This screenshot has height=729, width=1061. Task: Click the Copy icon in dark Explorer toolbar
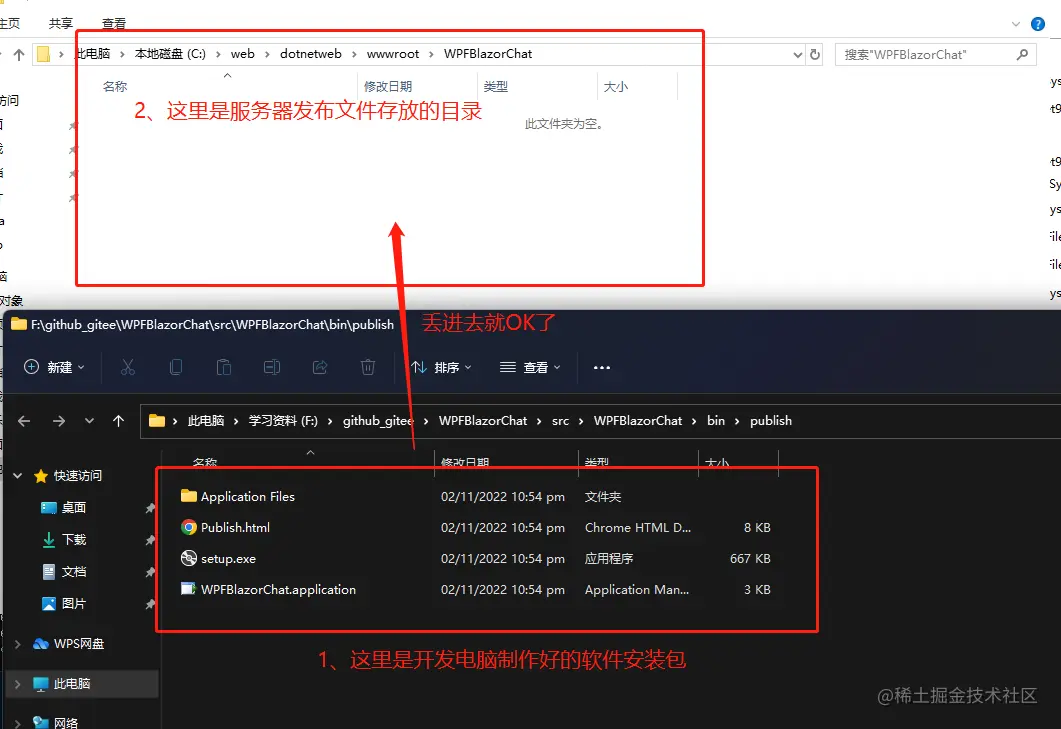point(176,367)
